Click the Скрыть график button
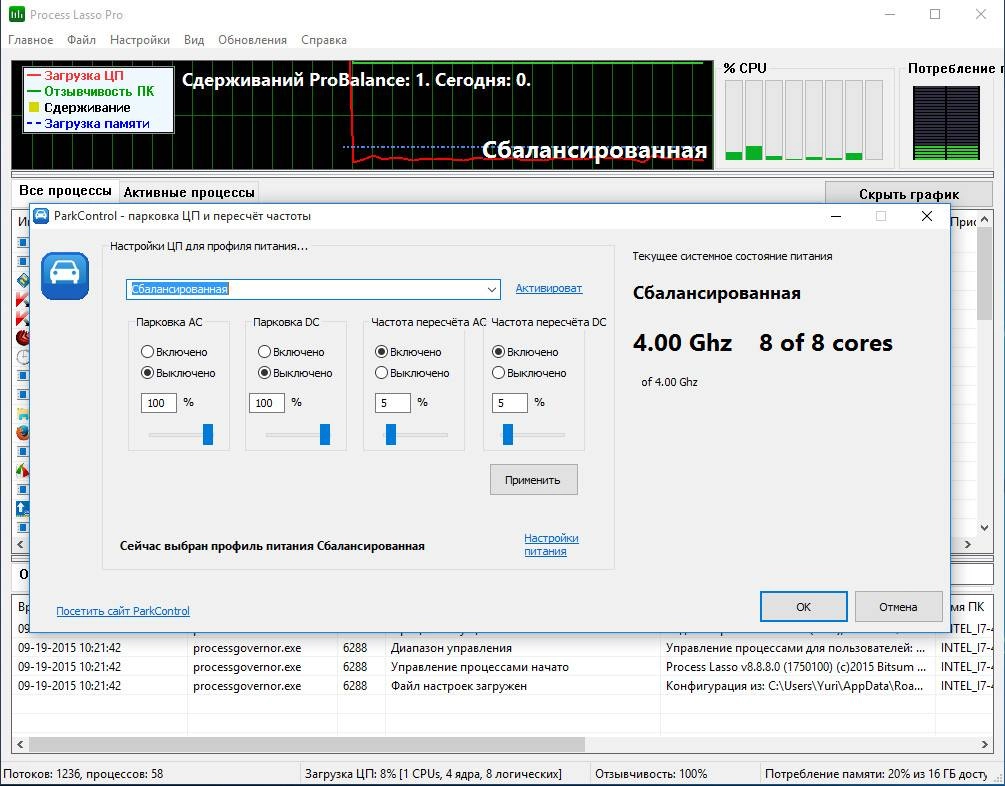The height and width of the screenshot is (786, 1005). click(x=909, y=194)
